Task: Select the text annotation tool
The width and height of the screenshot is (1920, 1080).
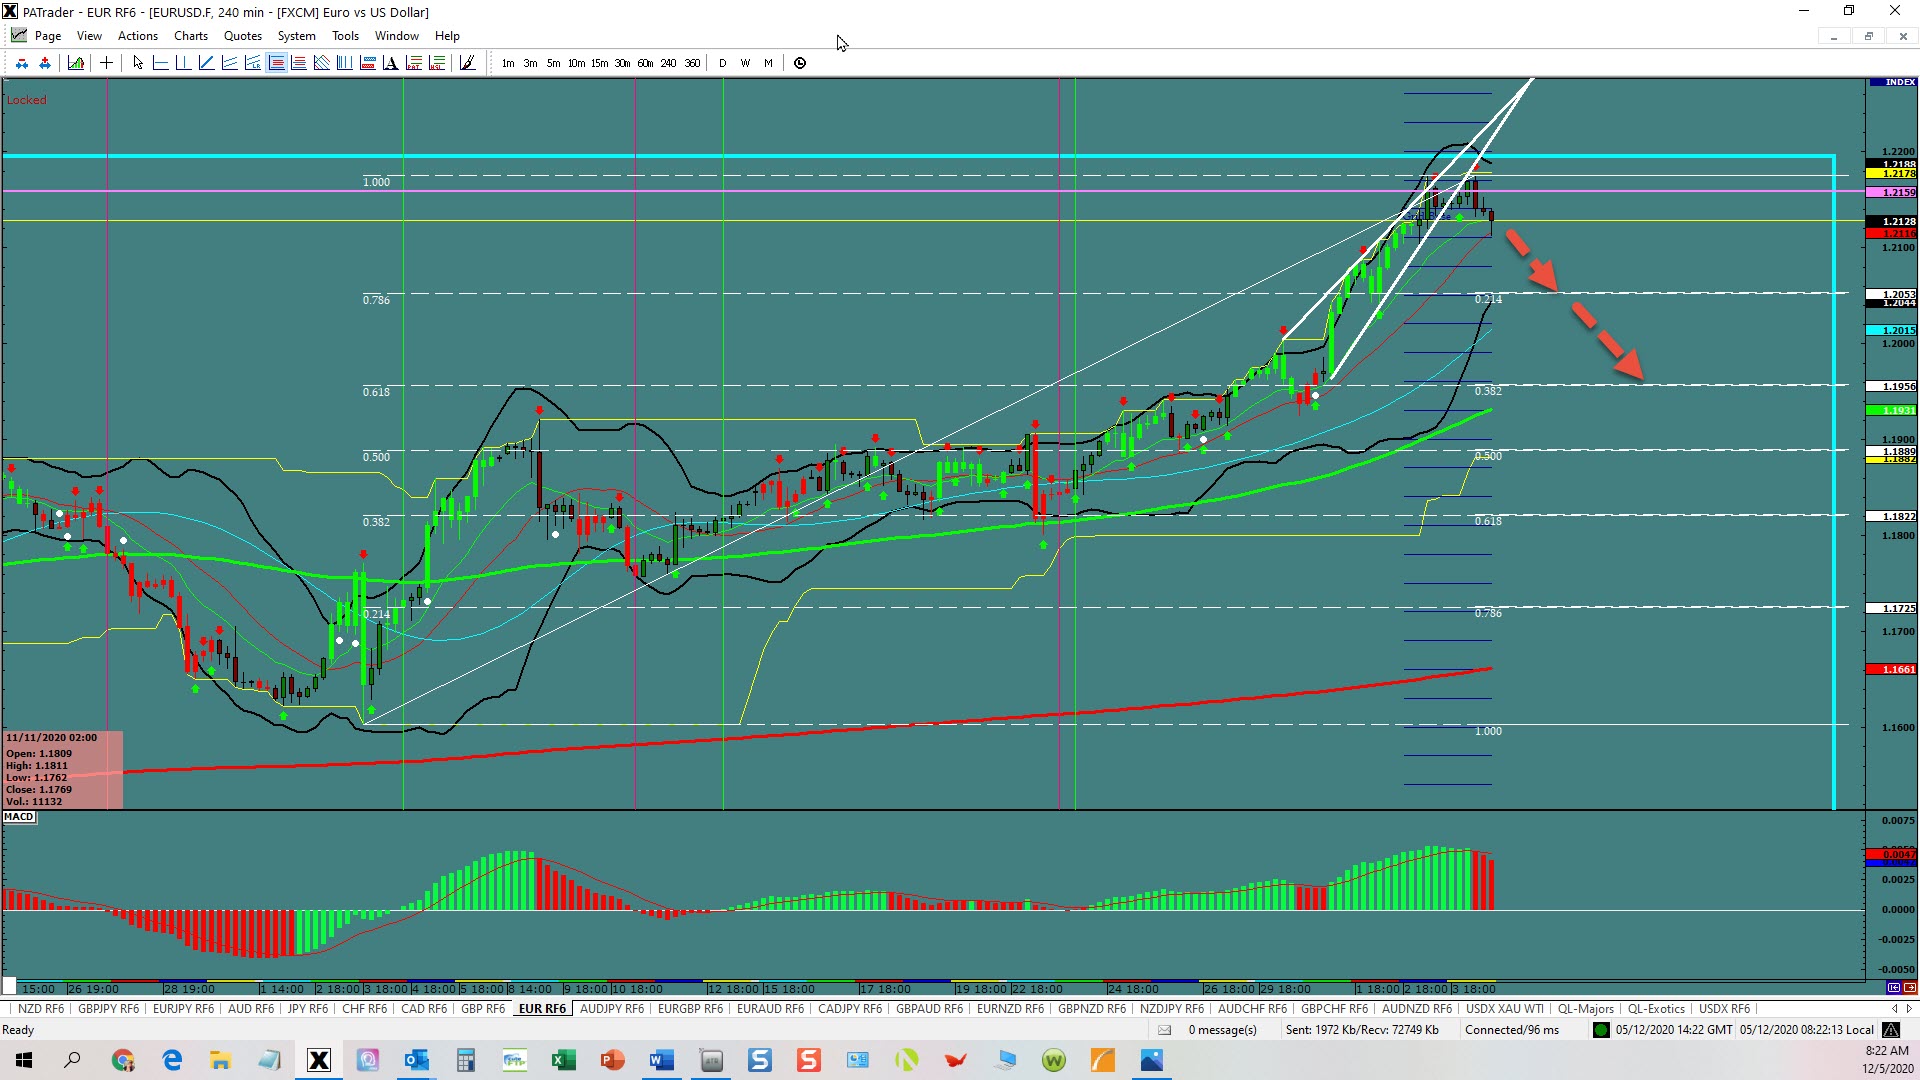Action: coord(390,63)
